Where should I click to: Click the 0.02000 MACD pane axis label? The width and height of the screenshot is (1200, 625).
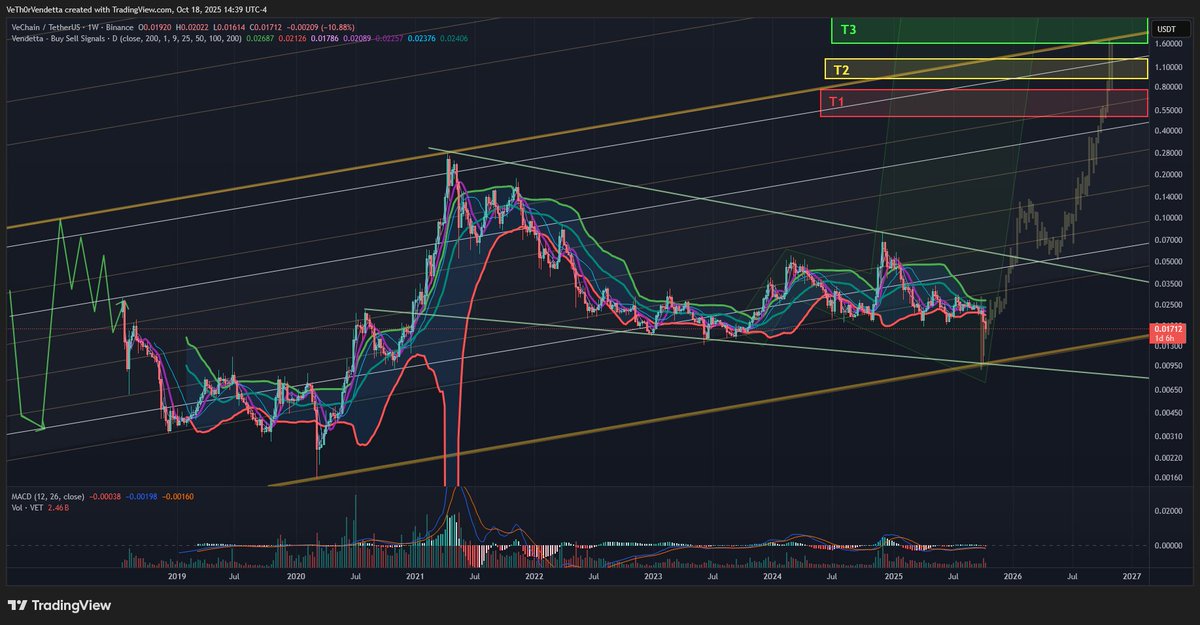click(x=1167, y=510)
